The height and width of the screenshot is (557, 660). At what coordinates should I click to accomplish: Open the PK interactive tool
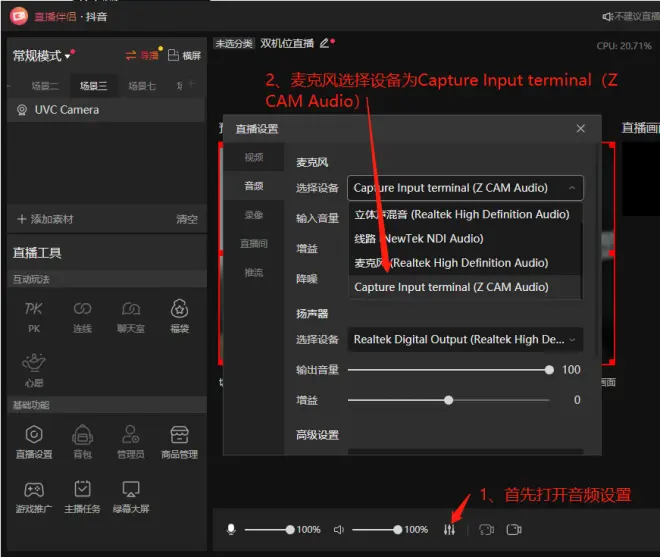tap(34, 317)
